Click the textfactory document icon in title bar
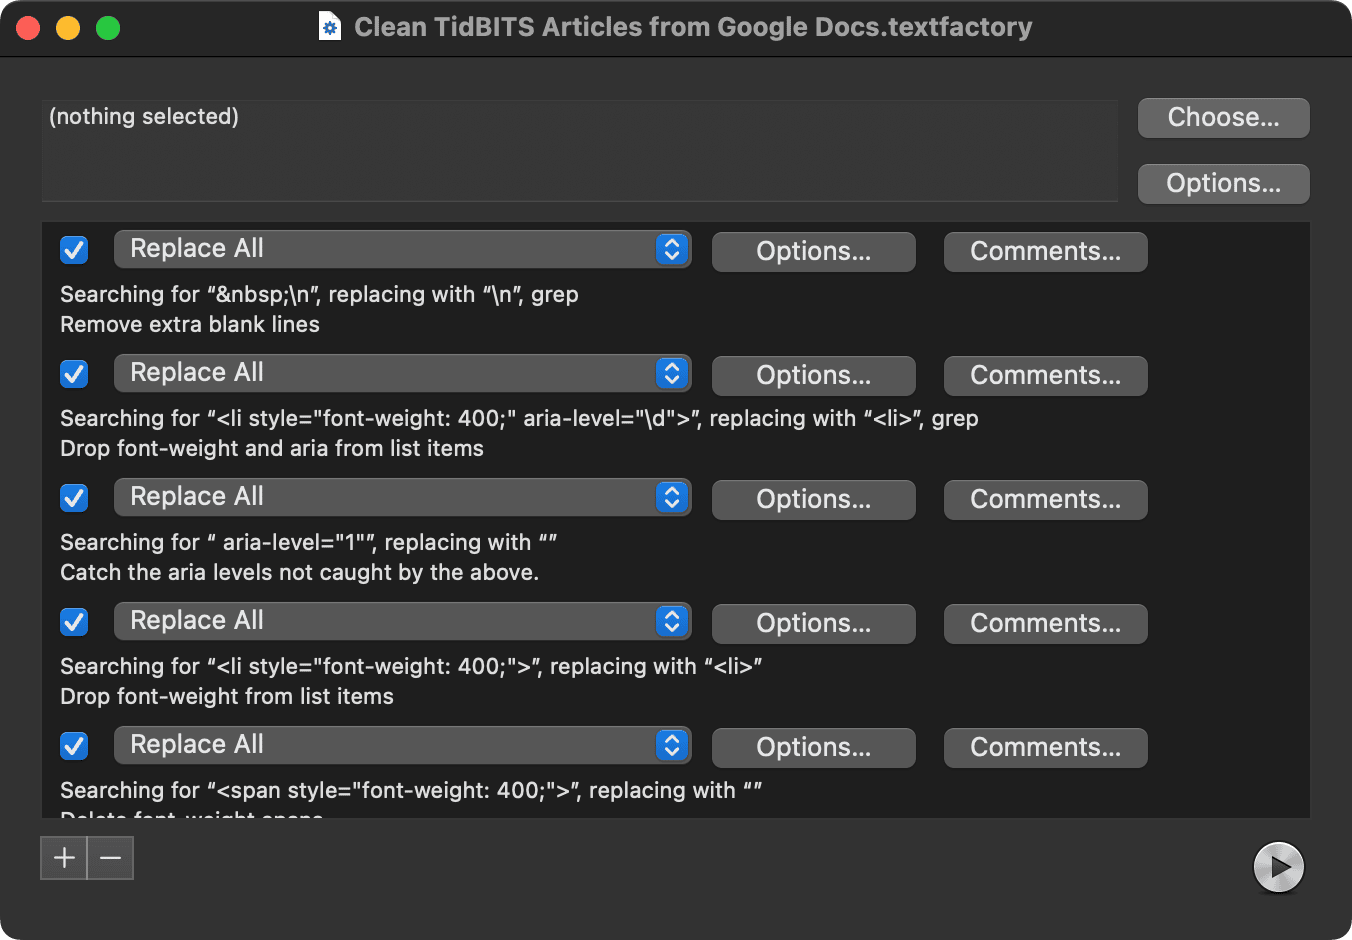The image size is (1352, 940). 329,26
